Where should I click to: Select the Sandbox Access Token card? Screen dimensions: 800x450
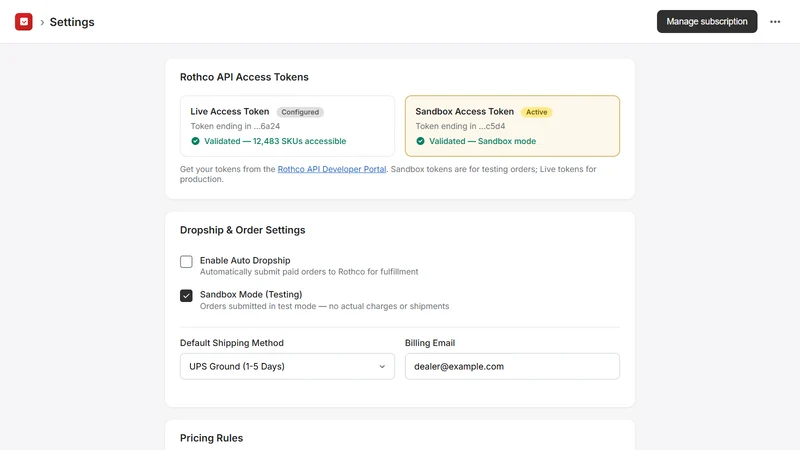point(512,126)
